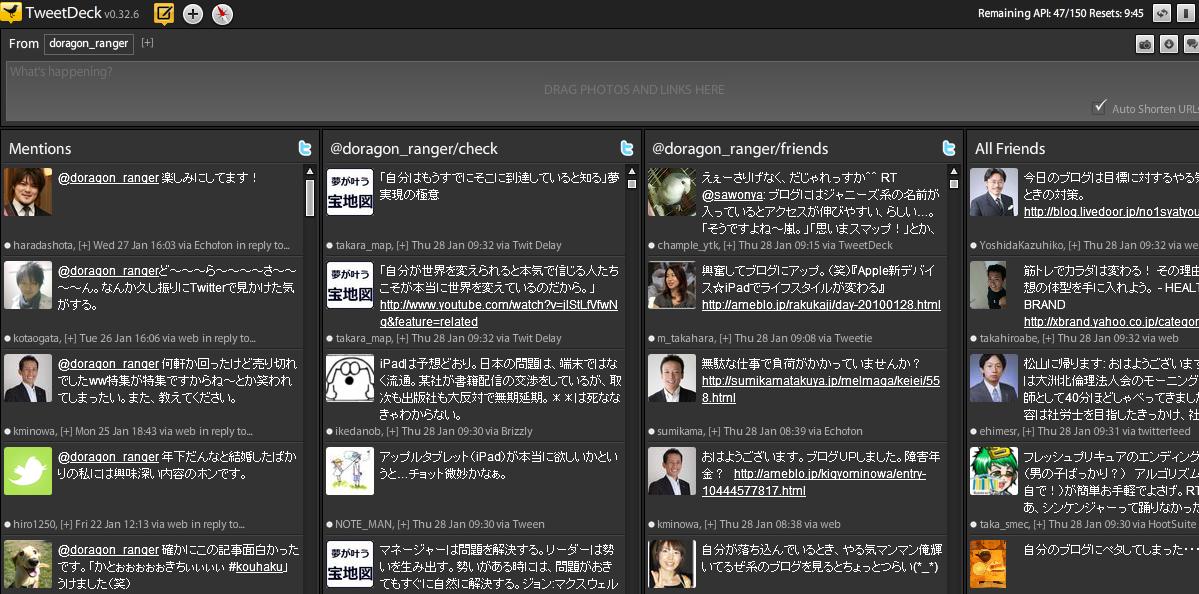This screenshot has width=1199, height=594.
Task: Click ikedanob's cartoon ghost avatar
Action: click(x=350, y=378)
